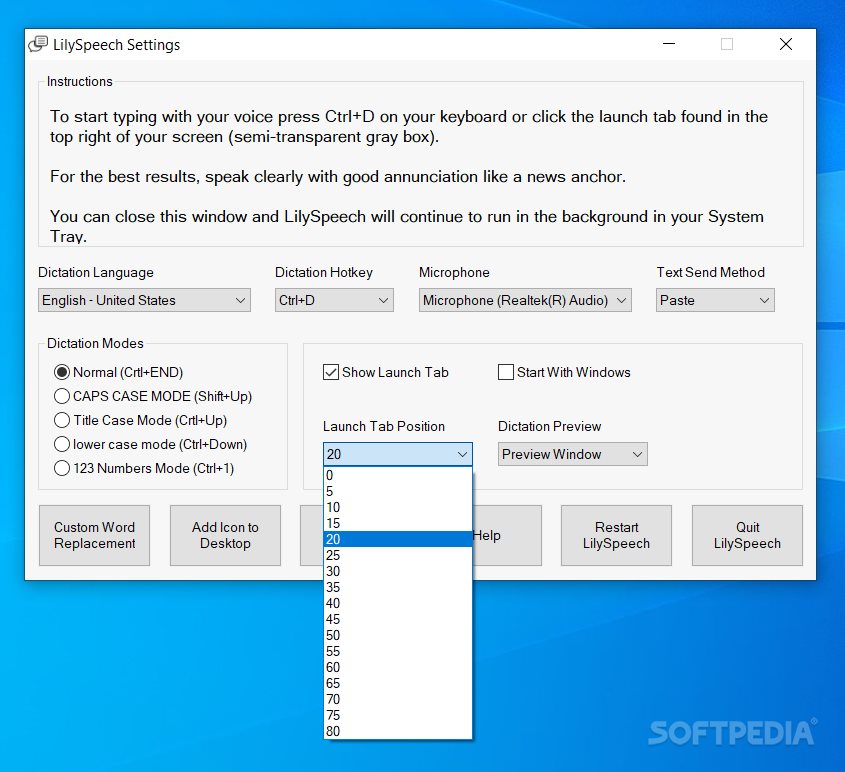Select 5 in Launch Tab Position list
The width and height of the screenshot is (845, 772).
(x=398, y=491)
